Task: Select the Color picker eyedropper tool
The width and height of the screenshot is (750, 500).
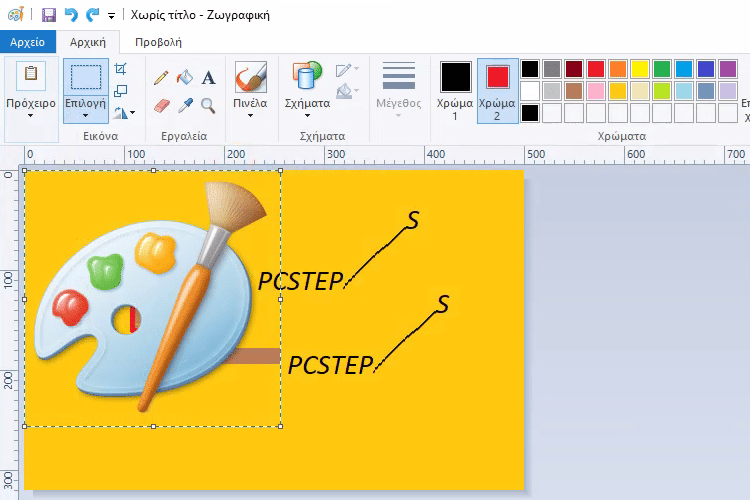Action: click(x=185, y=105)
